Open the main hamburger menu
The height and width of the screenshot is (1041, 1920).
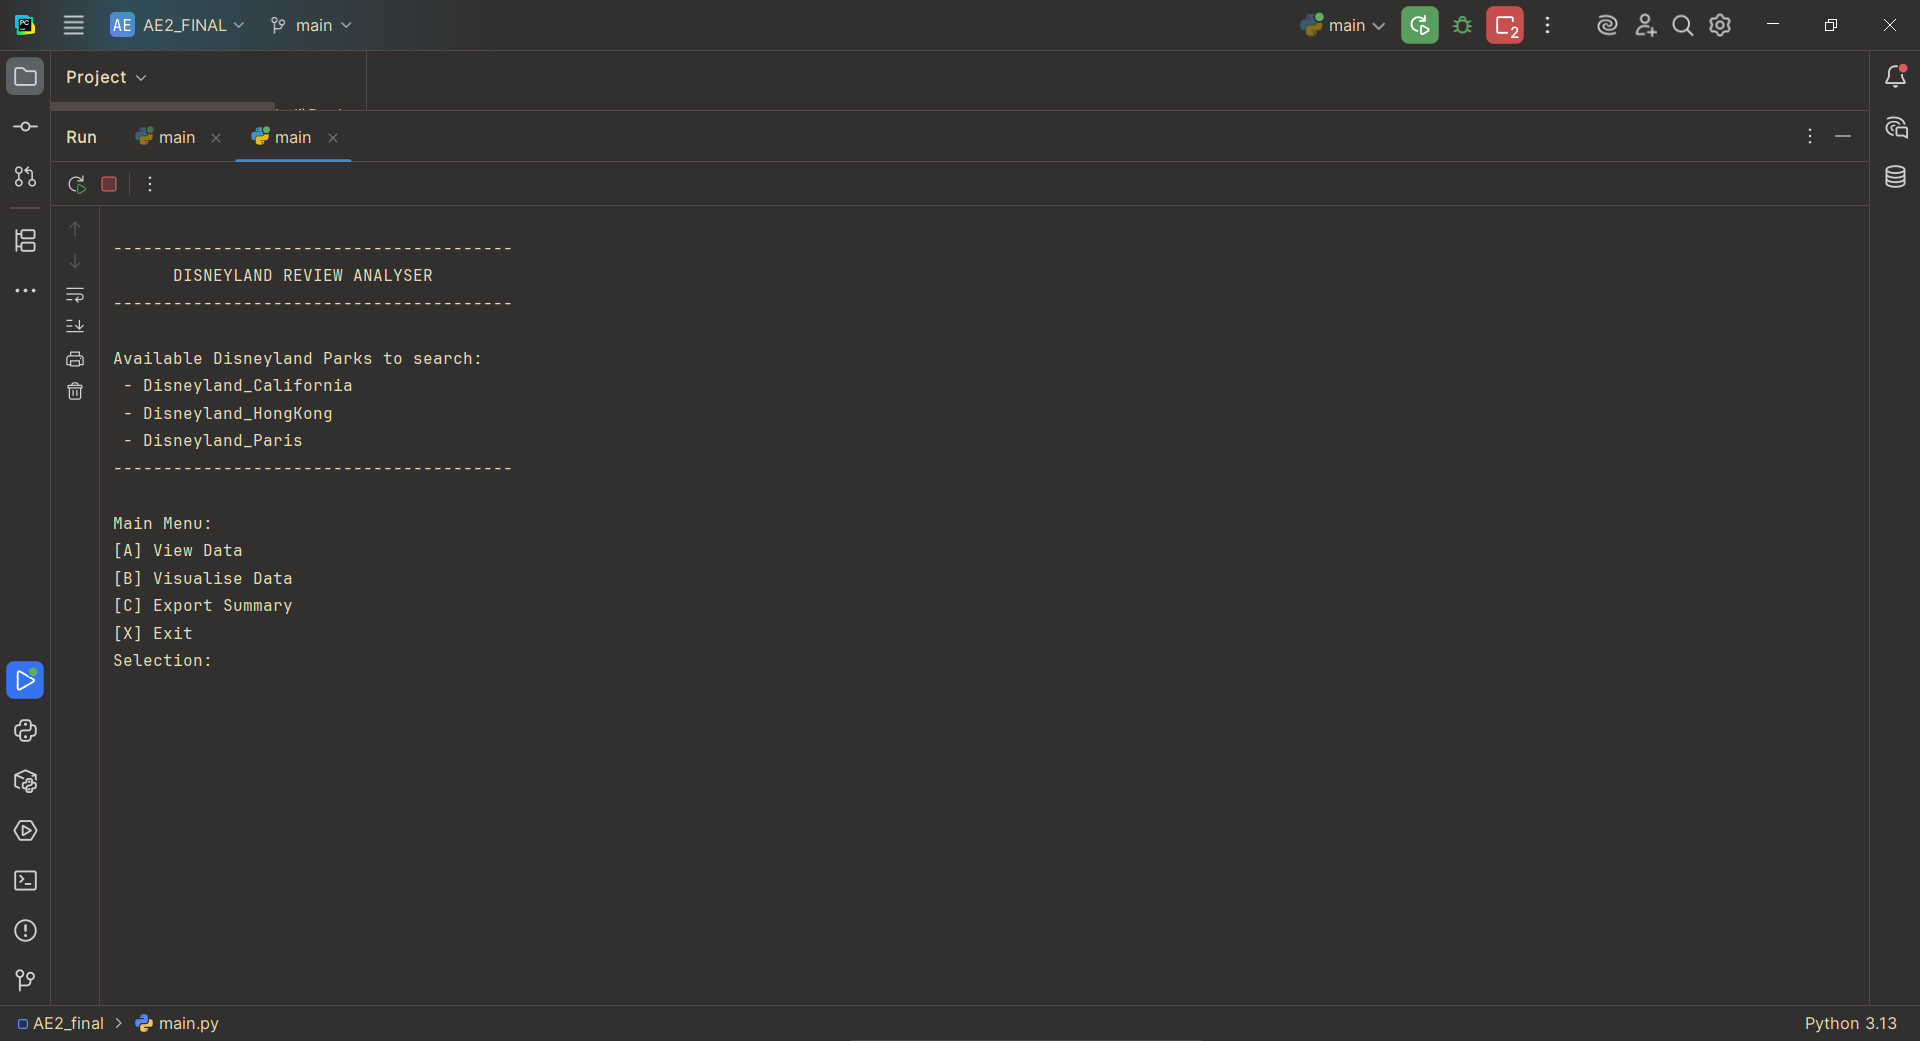click(73, 25)
